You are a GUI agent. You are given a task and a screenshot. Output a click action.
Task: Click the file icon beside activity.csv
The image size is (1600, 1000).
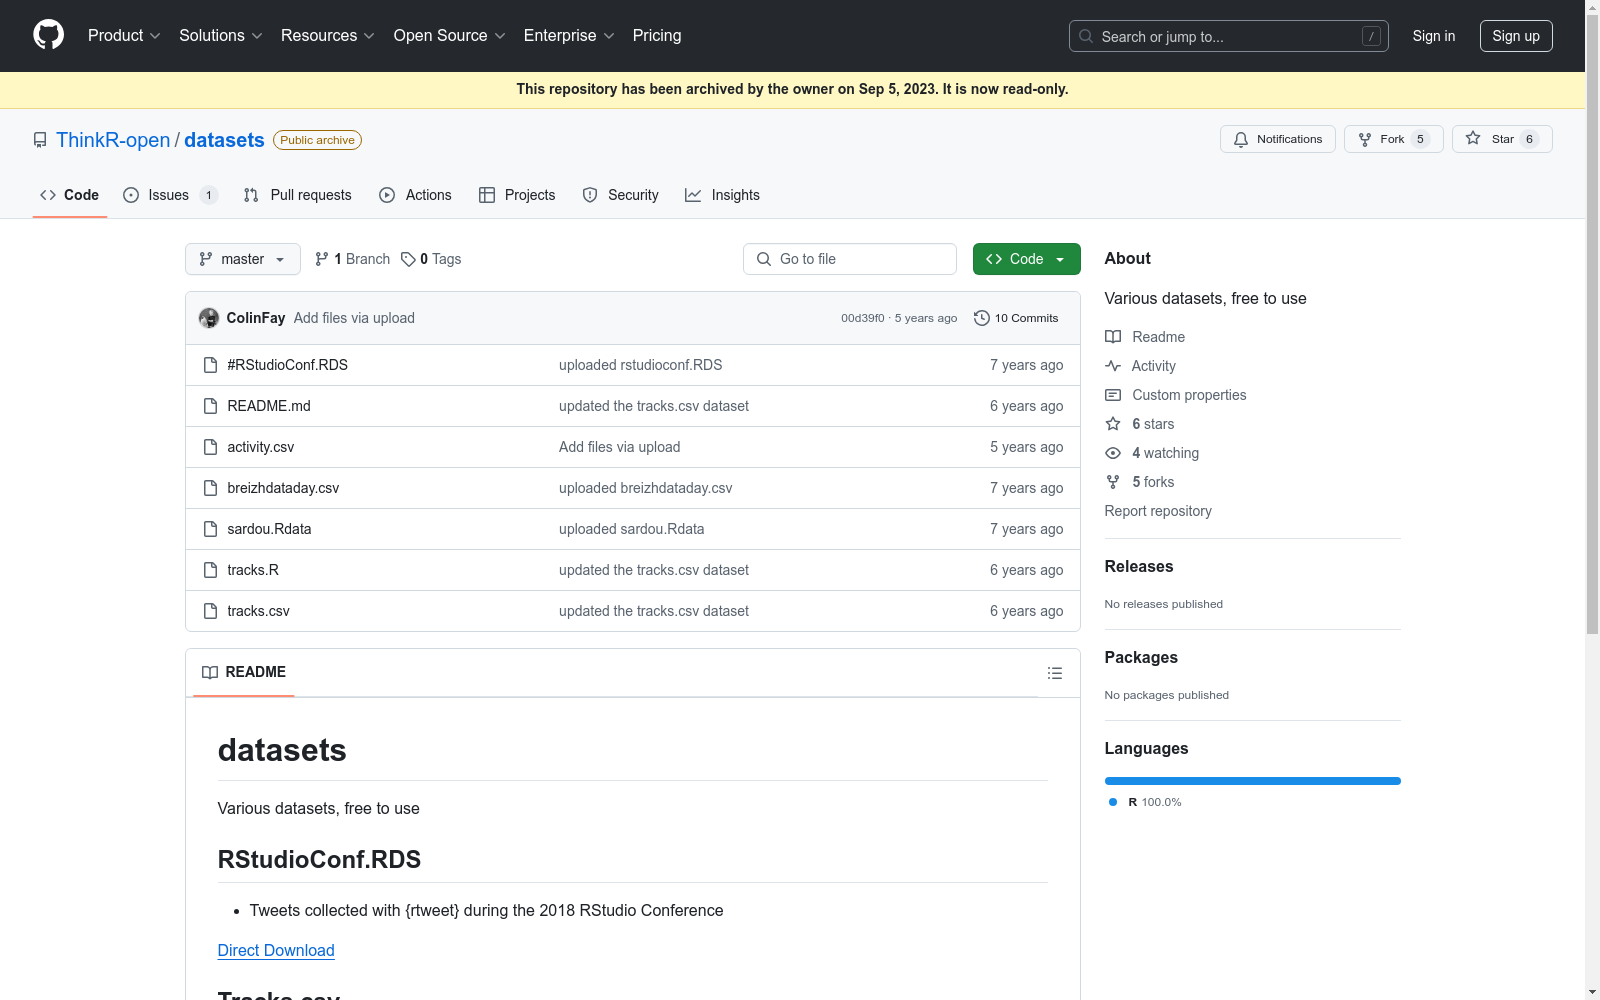point(210,447)
